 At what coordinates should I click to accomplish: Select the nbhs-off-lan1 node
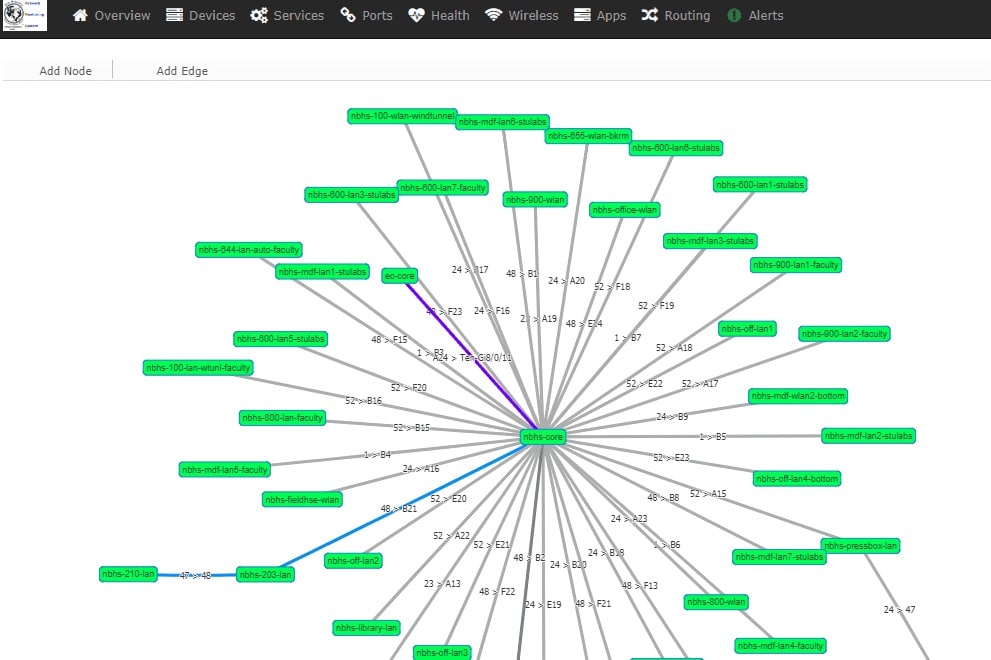point(747,329)
